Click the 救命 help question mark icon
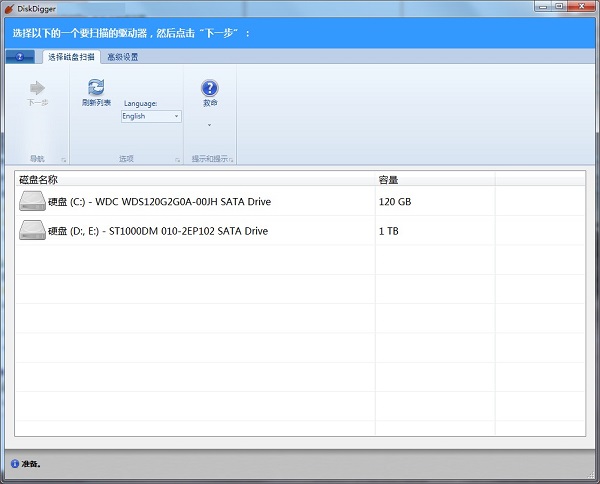This screenshot has width=600, height=484. point(210,88)
